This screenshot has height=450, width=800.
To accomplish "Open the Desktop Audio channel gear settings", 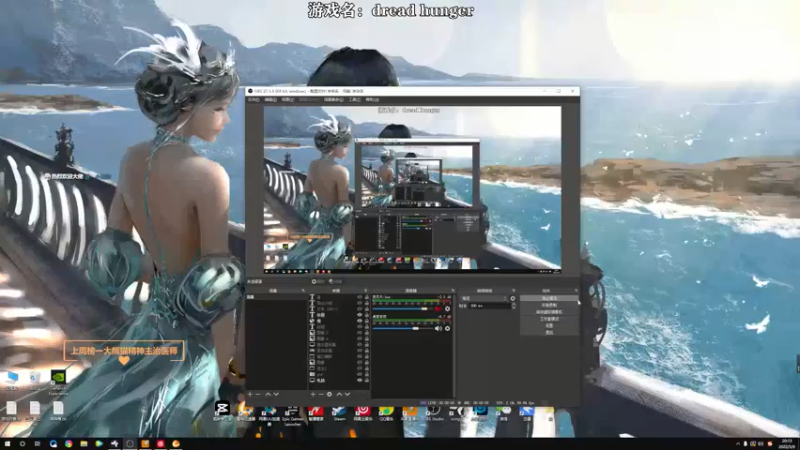I will click(447, 328).
